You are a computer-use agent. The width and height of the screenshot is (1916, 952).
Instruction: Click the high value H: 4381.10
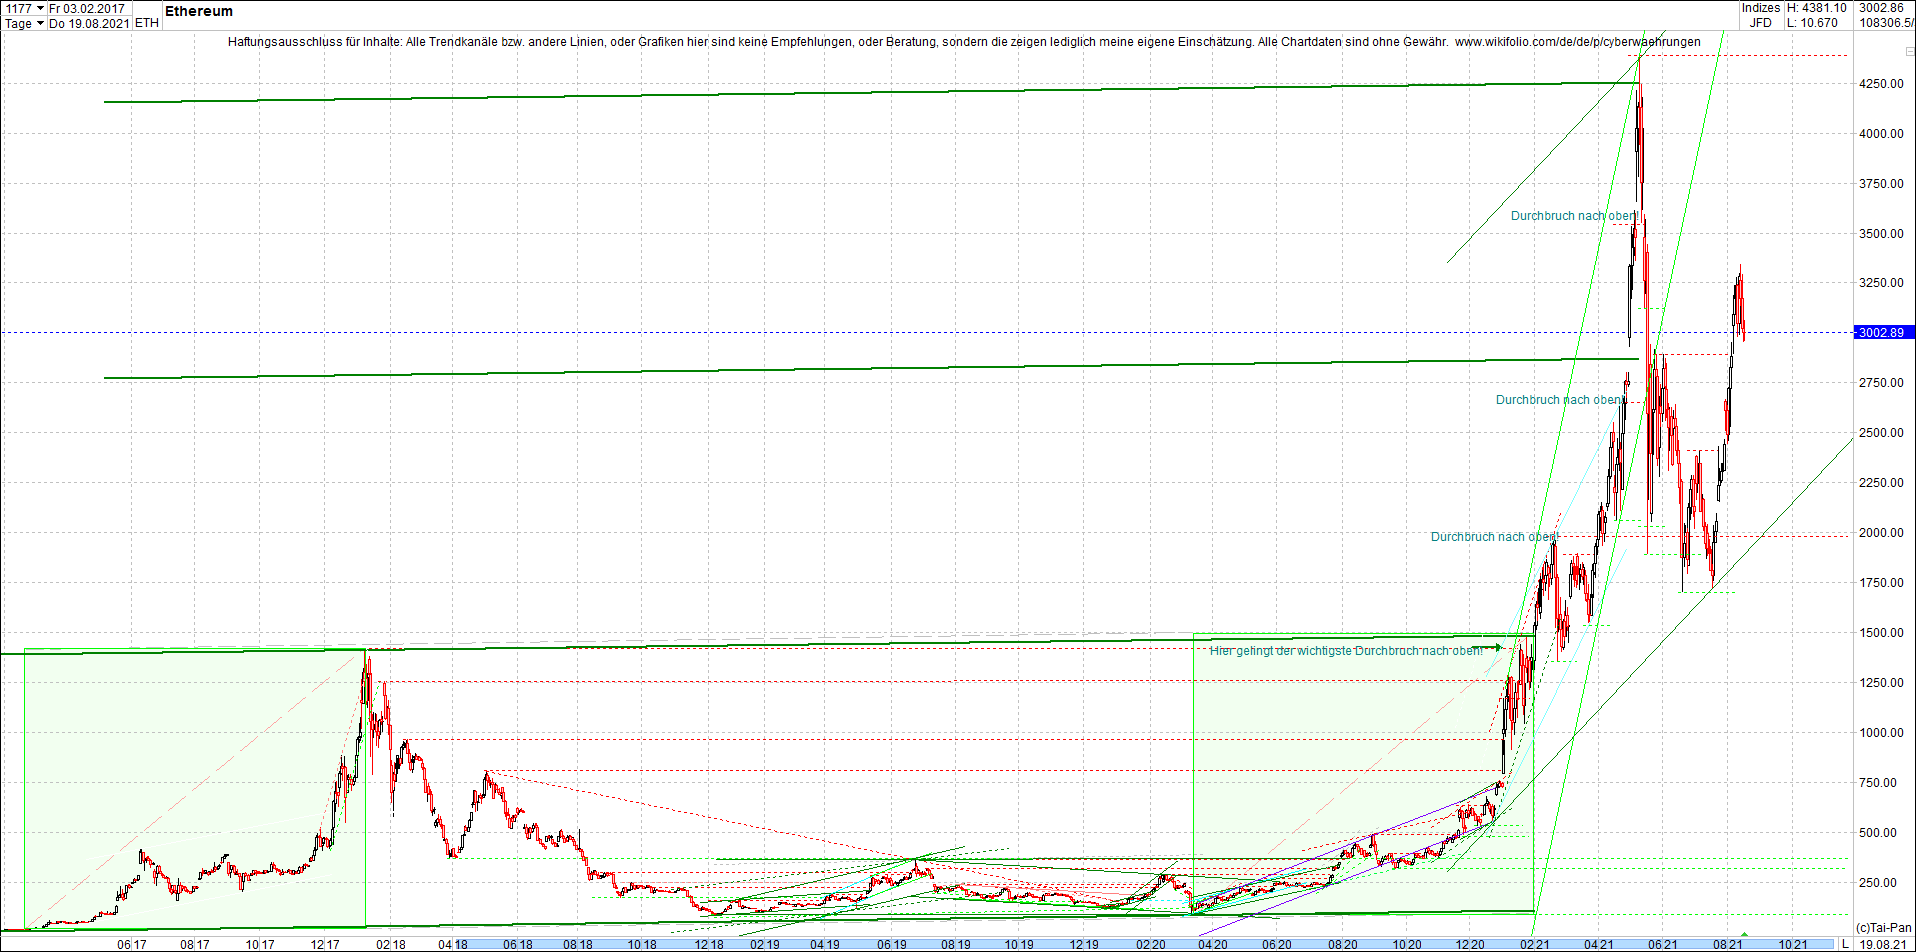tap(1817, 8)
